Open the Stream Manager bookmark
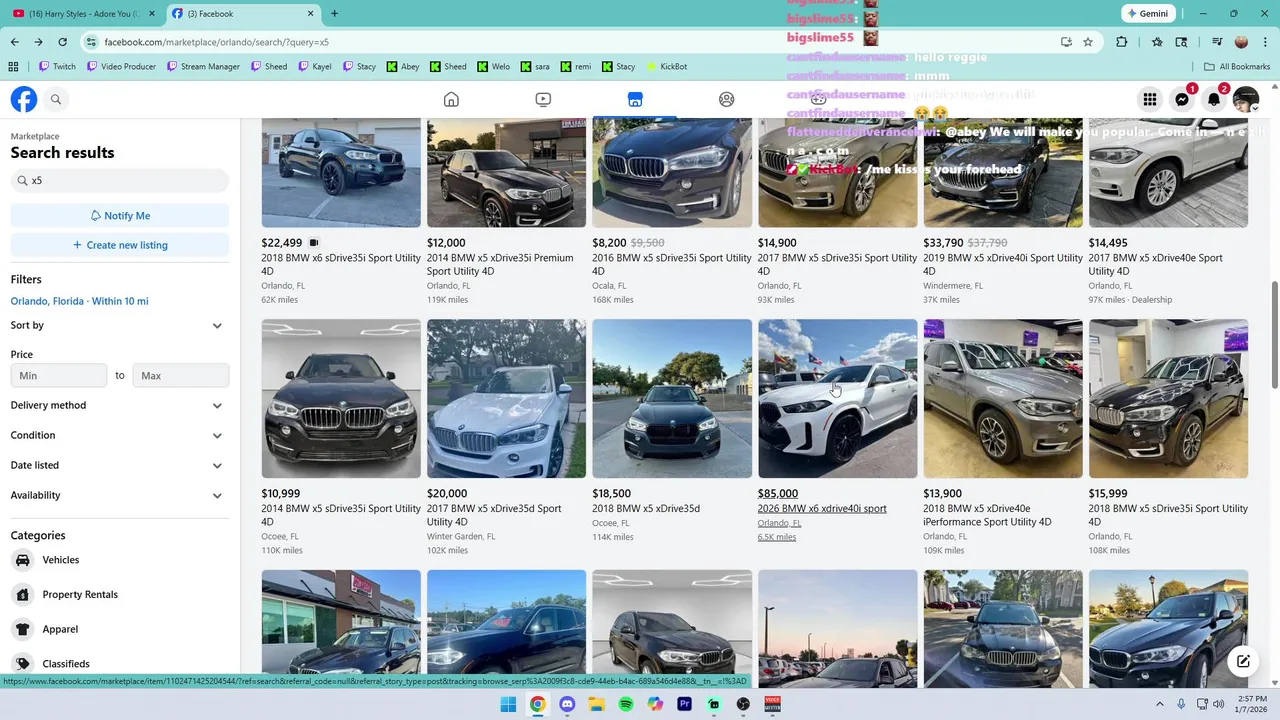Screen dimensions: 1280x720 pyautogui.click(x=203, y=67)
